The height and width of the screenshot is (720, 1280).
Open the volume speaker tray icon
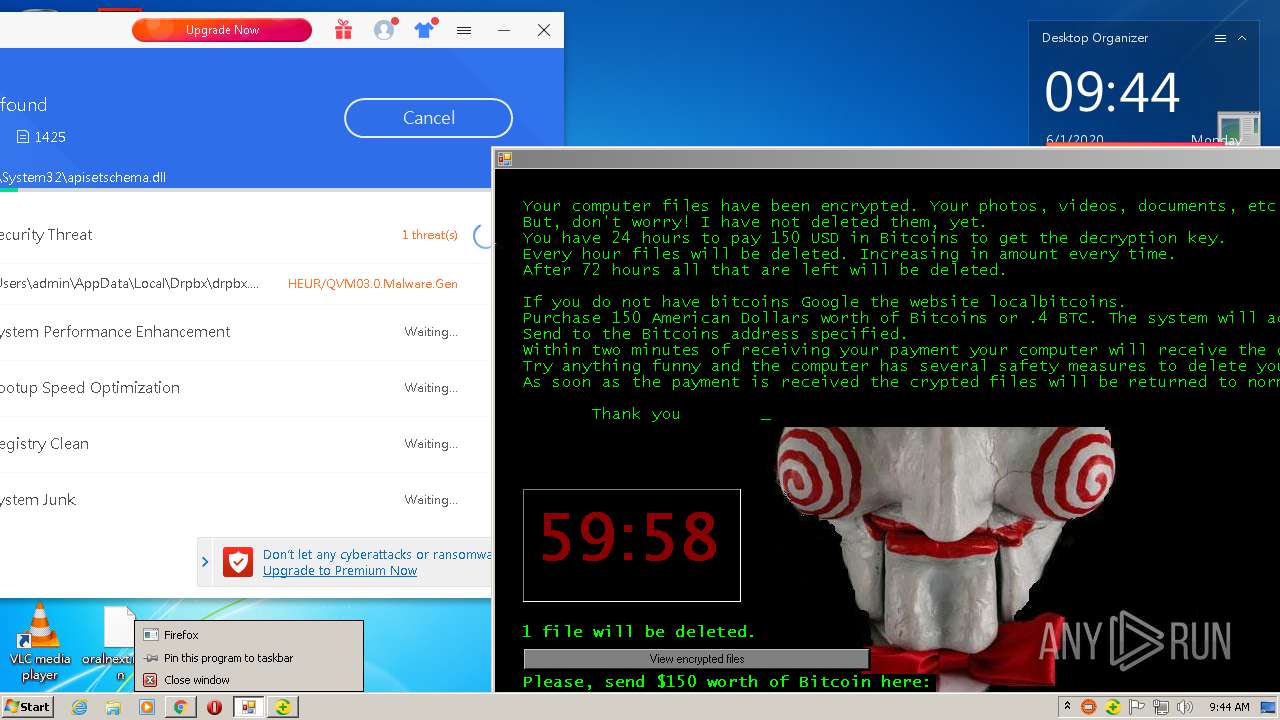tap(1185, 707)
